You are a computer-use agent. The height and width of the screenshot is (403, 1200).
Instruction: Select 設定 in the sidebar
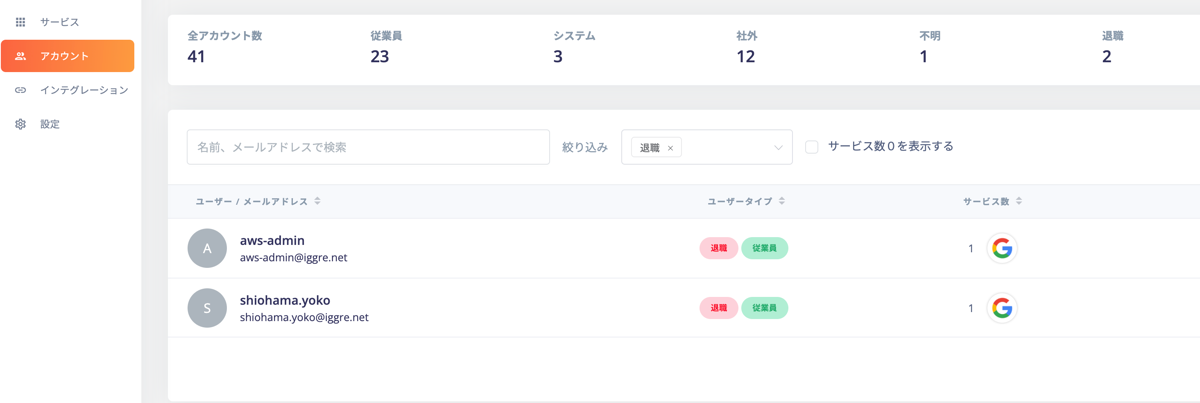tap(50, 124)
